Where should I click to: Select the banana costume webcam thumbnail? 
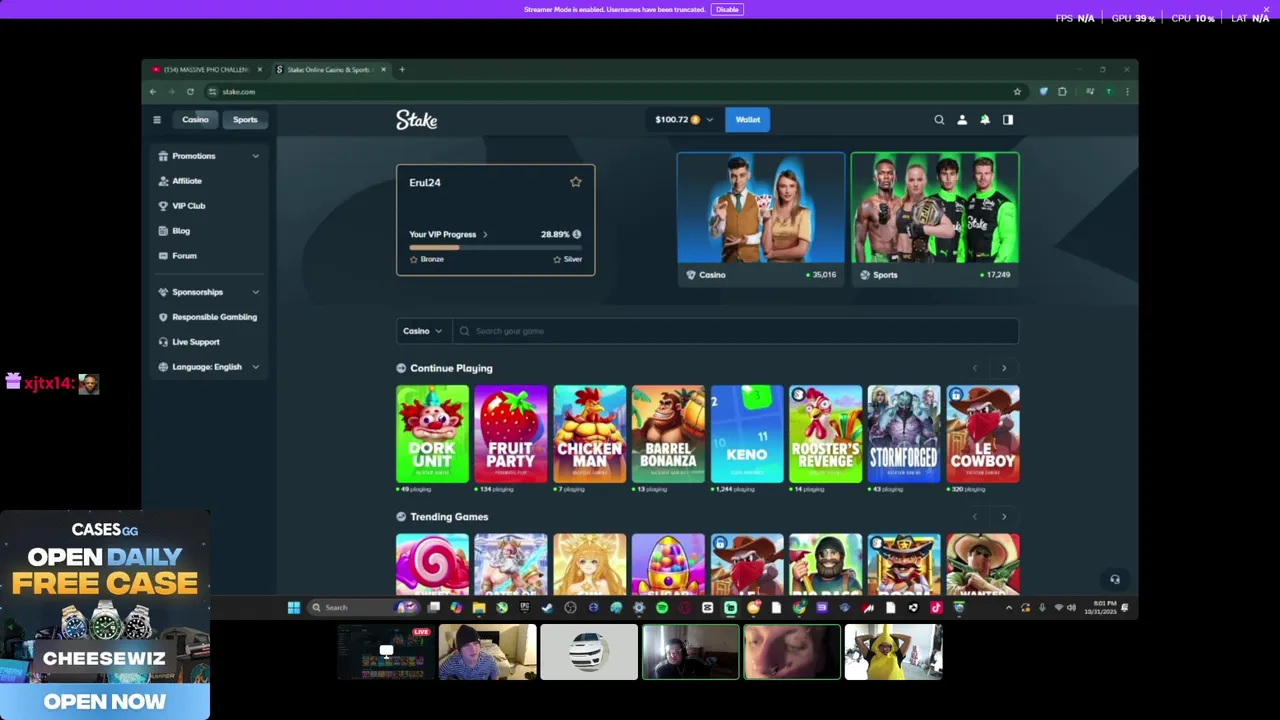click(893, 652)
